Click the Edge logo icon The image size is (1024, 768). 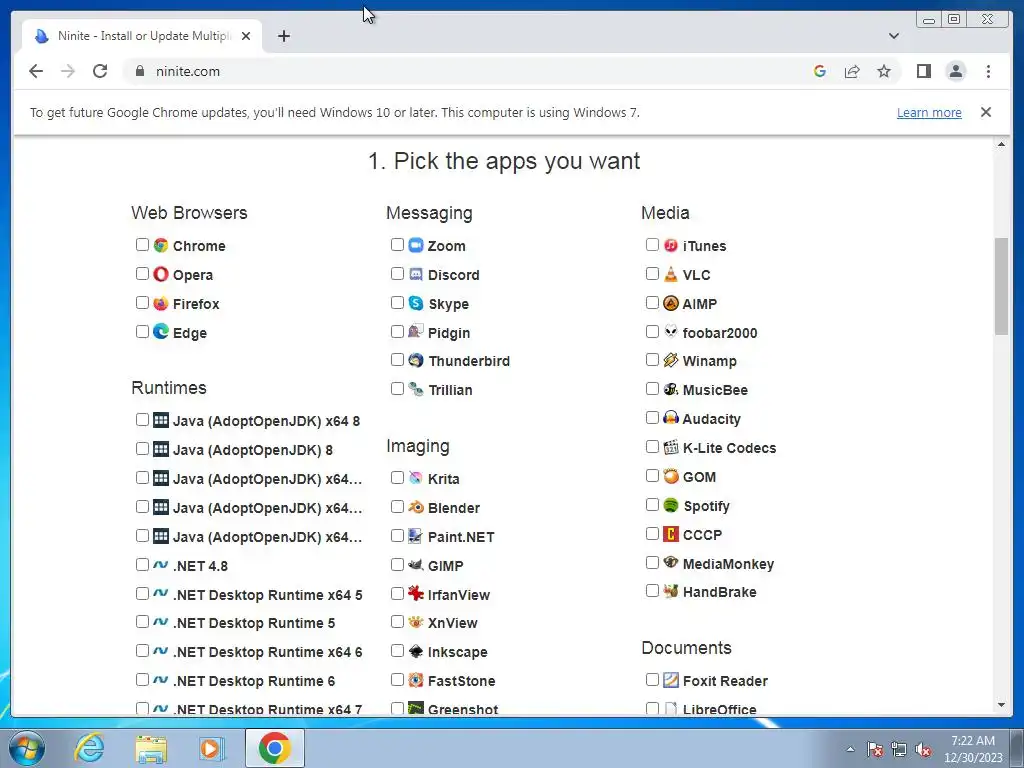click(161, 332)
